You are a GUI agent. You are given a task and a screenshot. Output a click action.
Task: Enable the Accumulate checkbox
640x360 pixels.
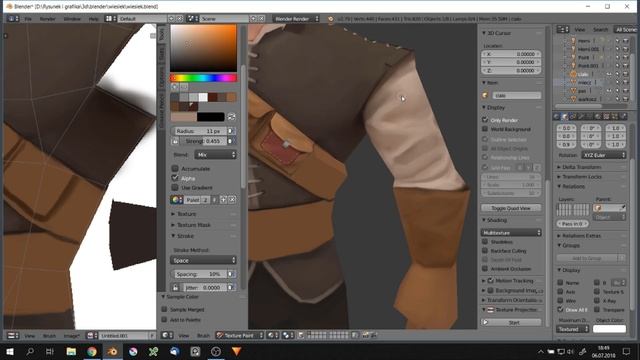click(x=175, y=168)
